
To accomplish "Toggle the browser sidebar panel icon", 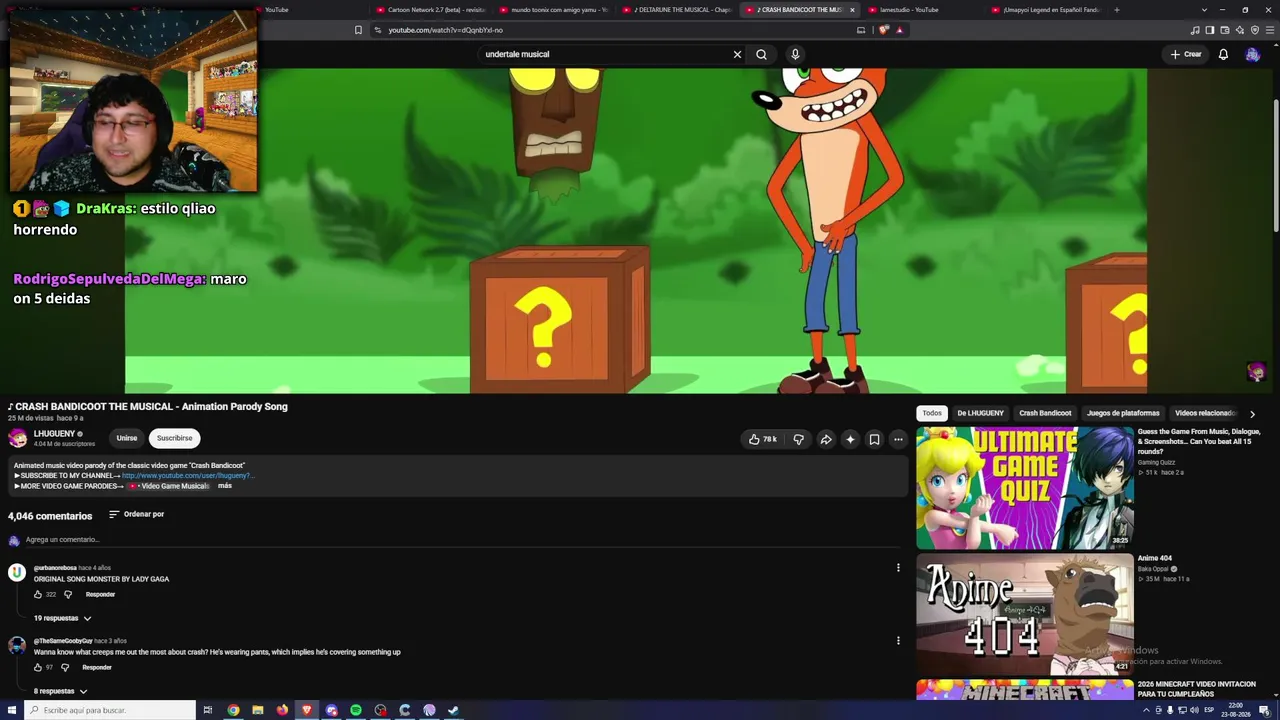I will click(1210, 30).
